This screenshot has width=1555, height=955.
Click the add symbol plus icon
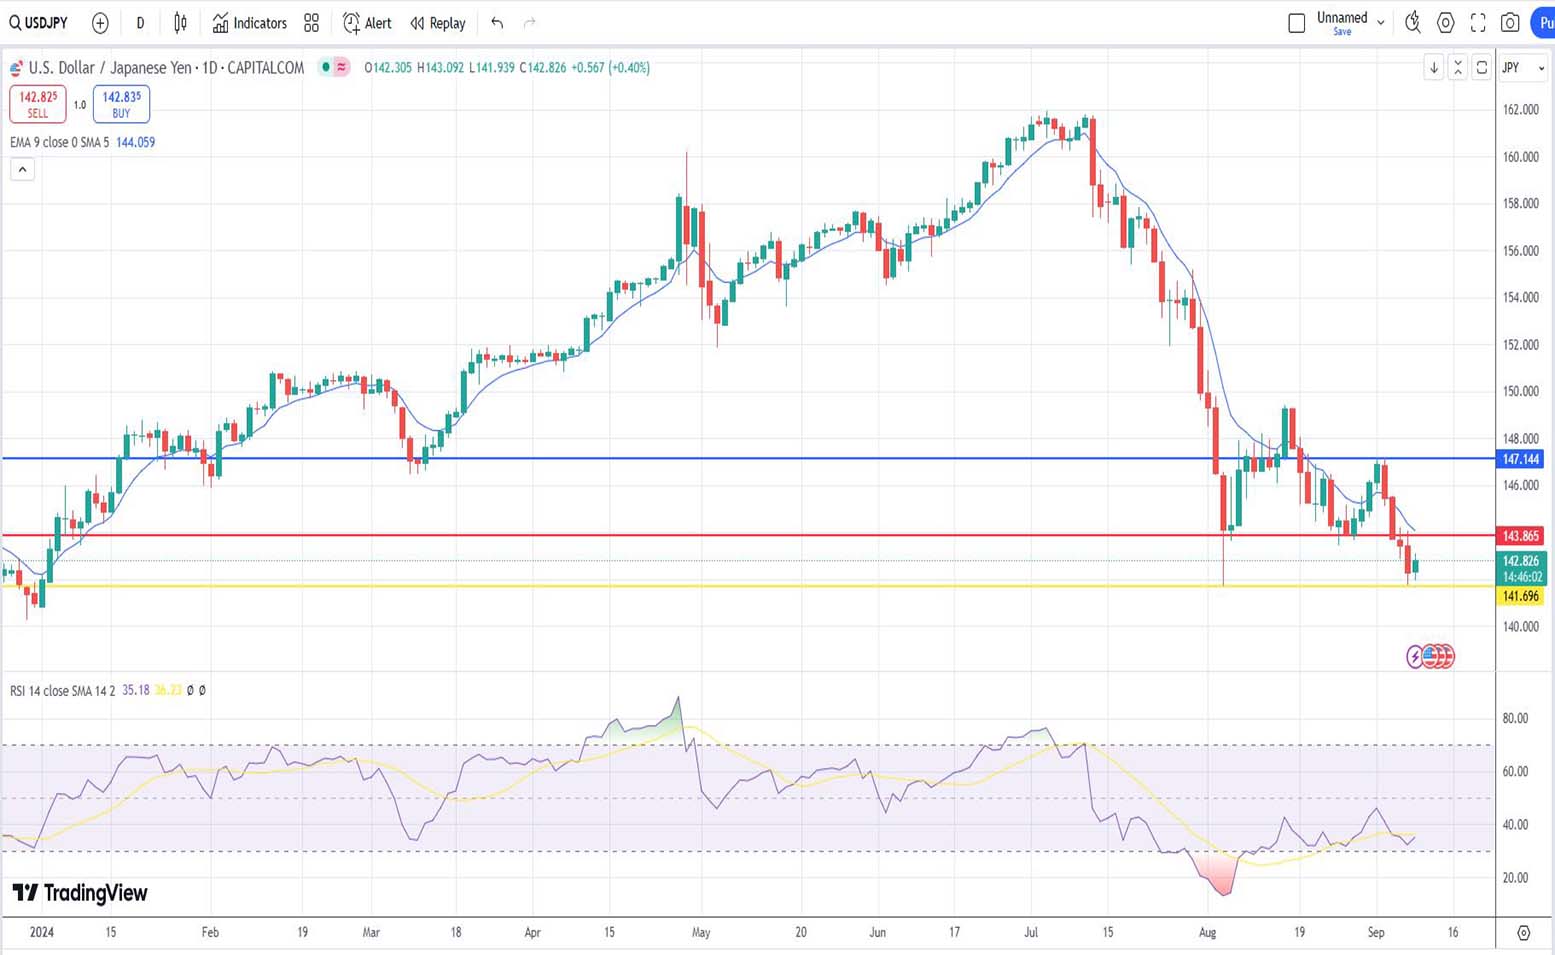click(100, 22)
